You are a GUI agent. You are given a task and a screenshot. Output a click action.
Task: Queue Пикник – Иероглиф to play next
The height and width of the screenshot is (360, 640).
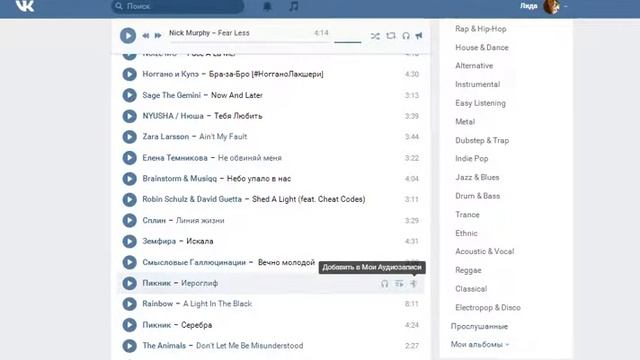coord(399,284)
